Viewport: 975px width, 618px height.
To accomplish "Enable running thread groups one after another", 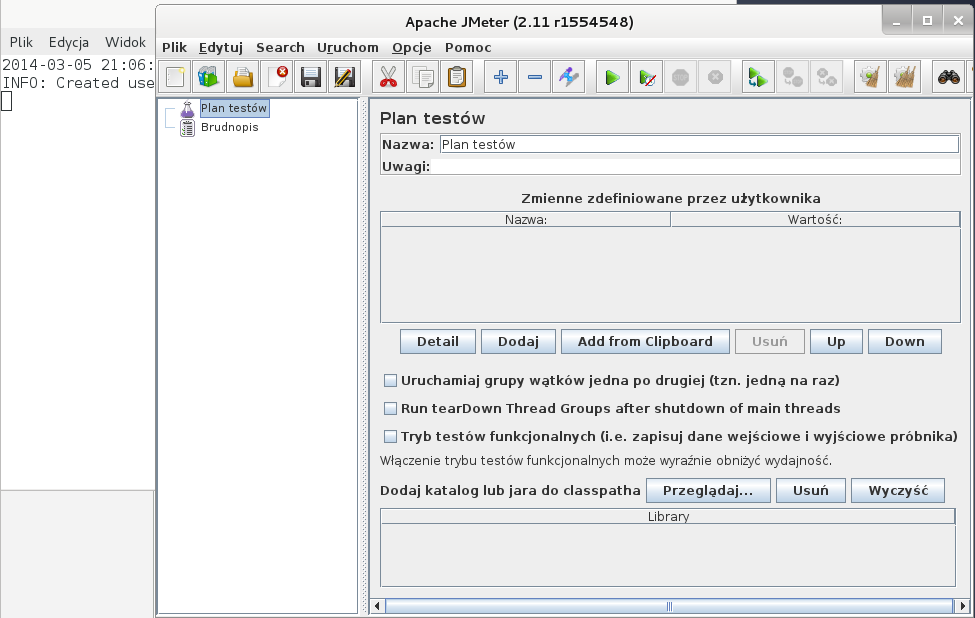I will [x=391, y=381].
